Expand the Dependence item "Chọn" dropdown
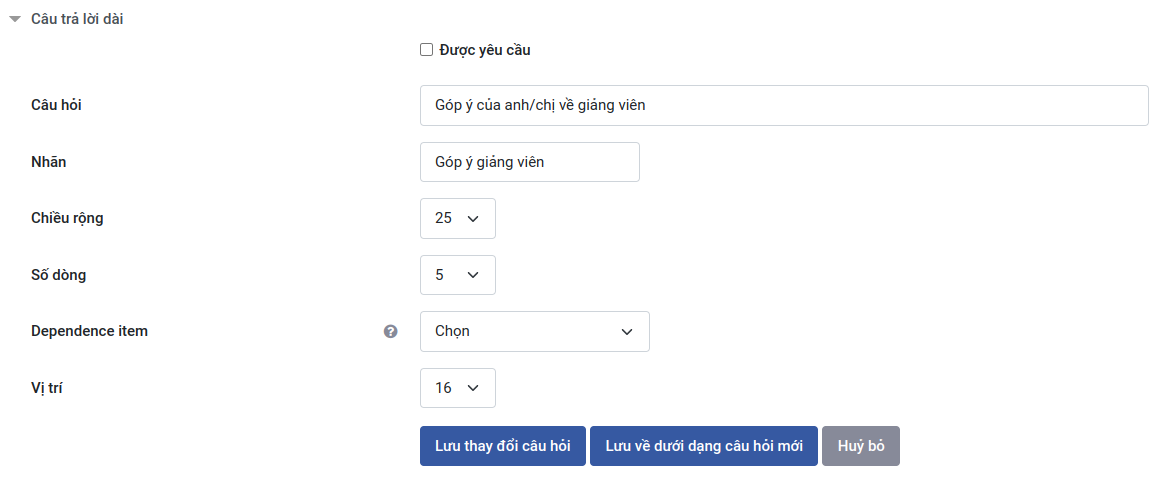 coord(534,332)
